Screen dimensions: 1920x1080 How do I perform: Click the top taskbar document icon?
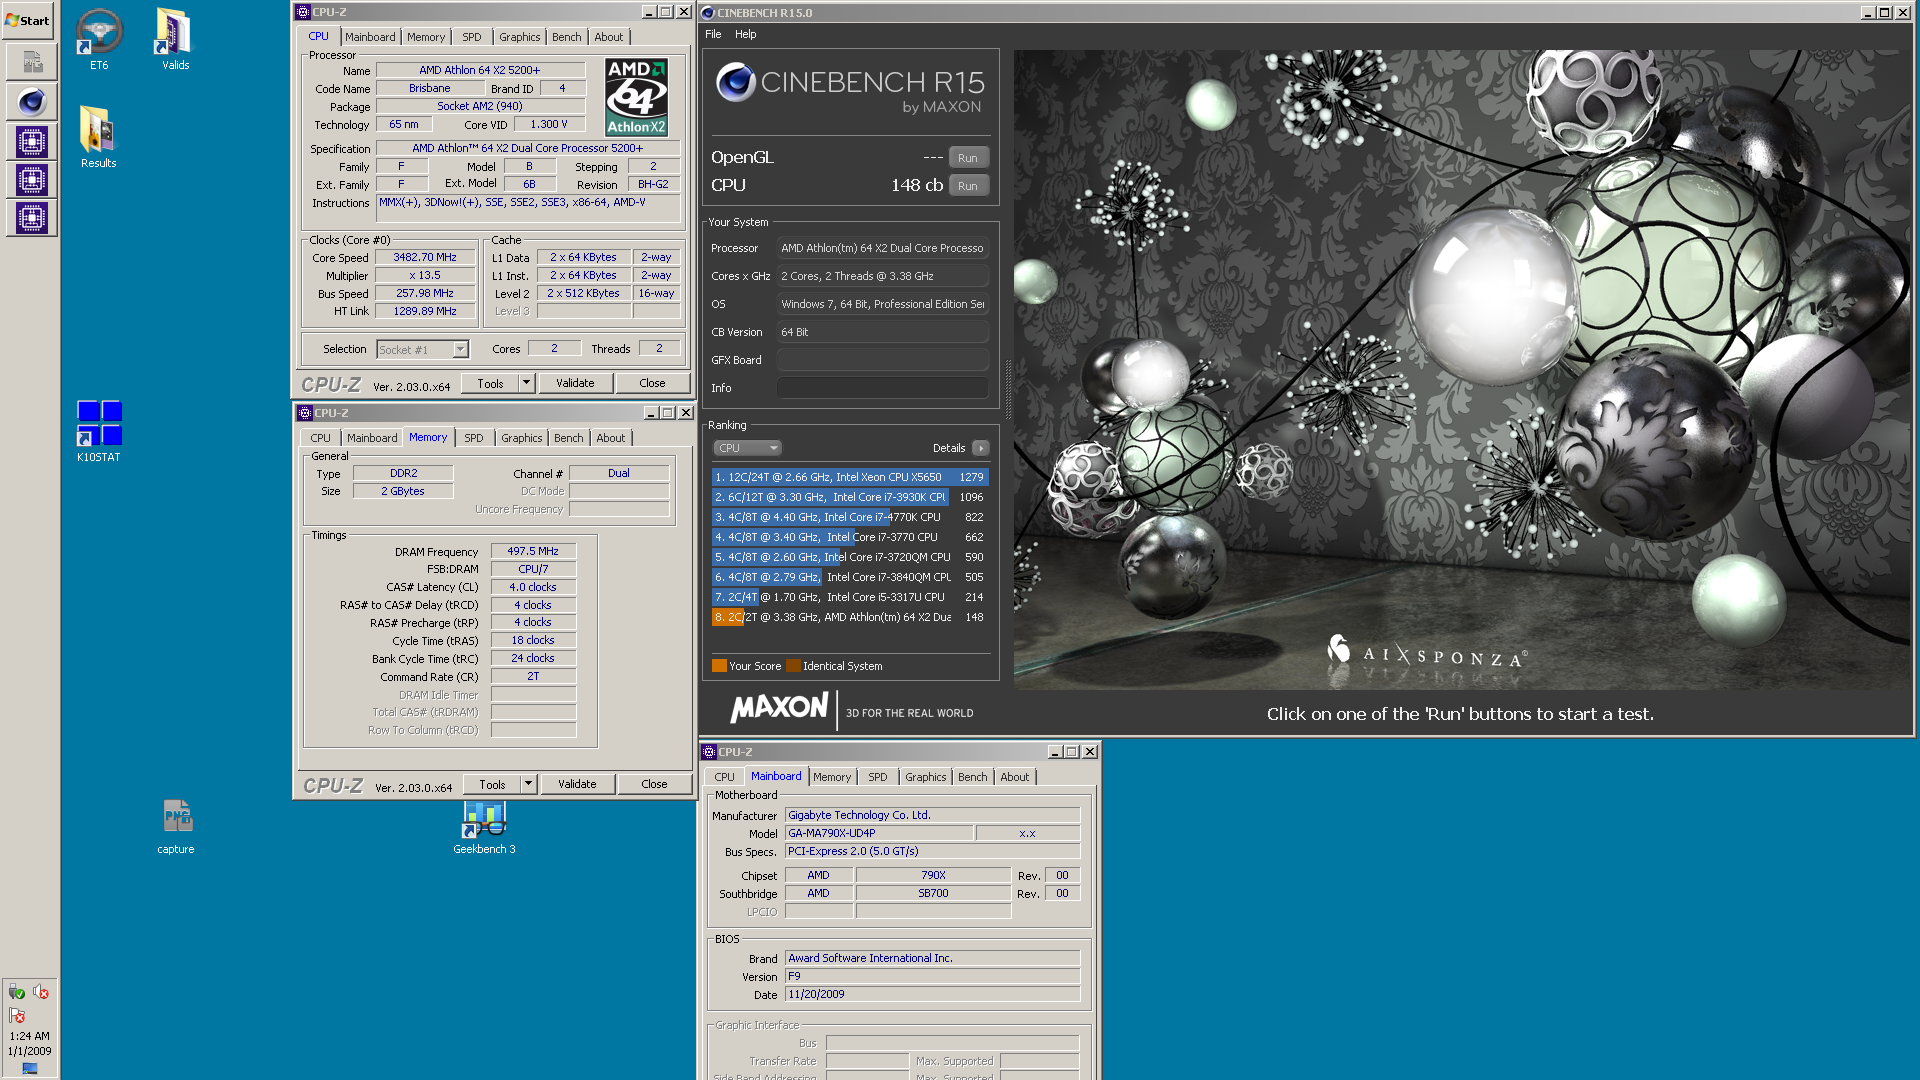click(31, 62)
